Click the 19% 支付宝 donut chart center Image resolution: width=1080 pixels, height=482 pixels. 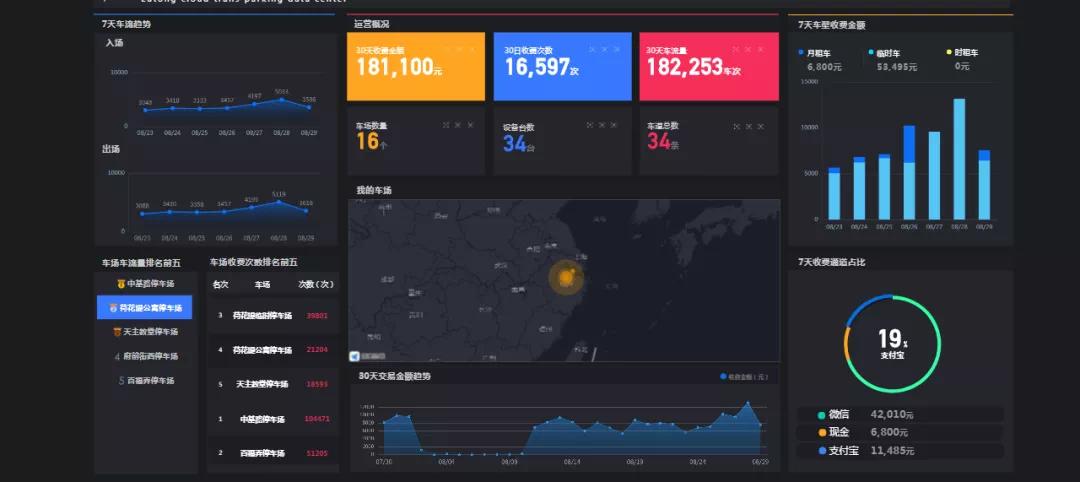(892, 343)
